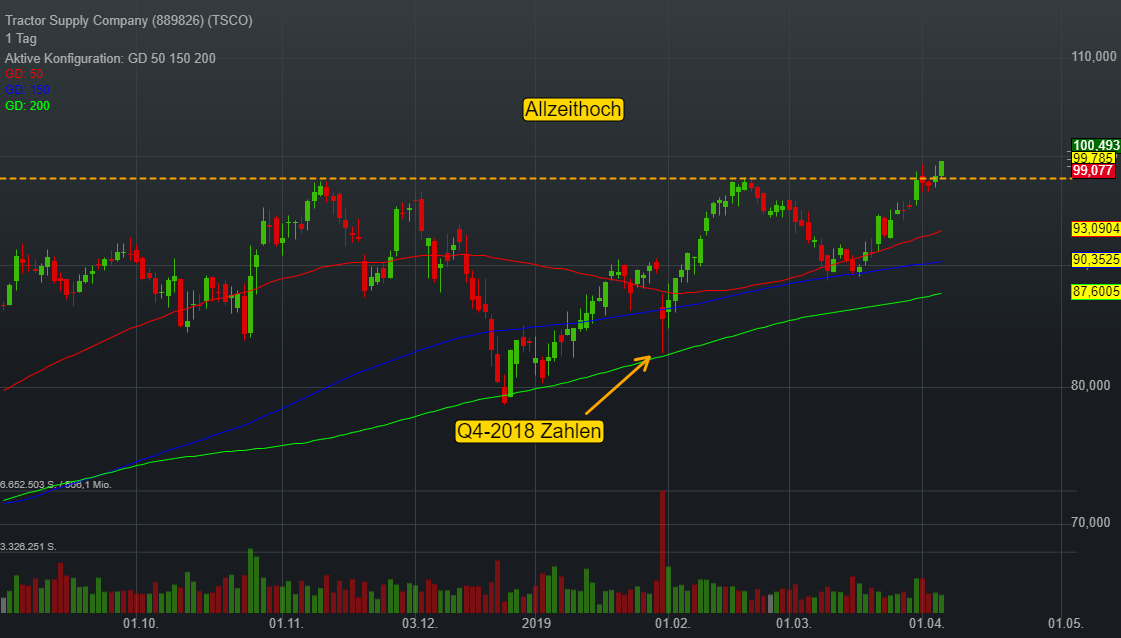
Task: Click the latest green candlestick above the all-time high
Action: coord(942,169)
